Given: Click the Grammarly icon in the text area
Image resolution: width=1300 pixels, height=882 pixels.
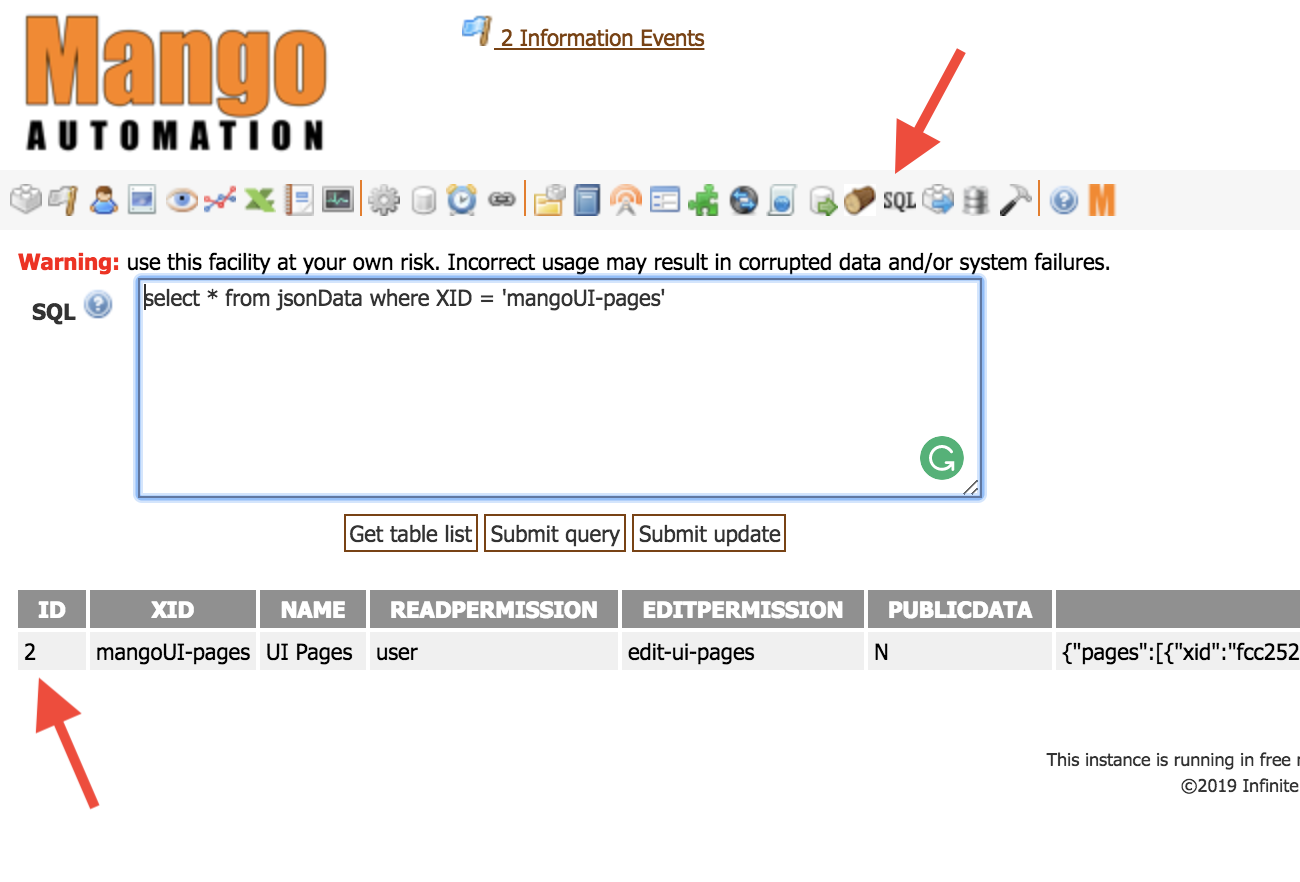Looking at the screenshot, I should (x=942, y=458).
